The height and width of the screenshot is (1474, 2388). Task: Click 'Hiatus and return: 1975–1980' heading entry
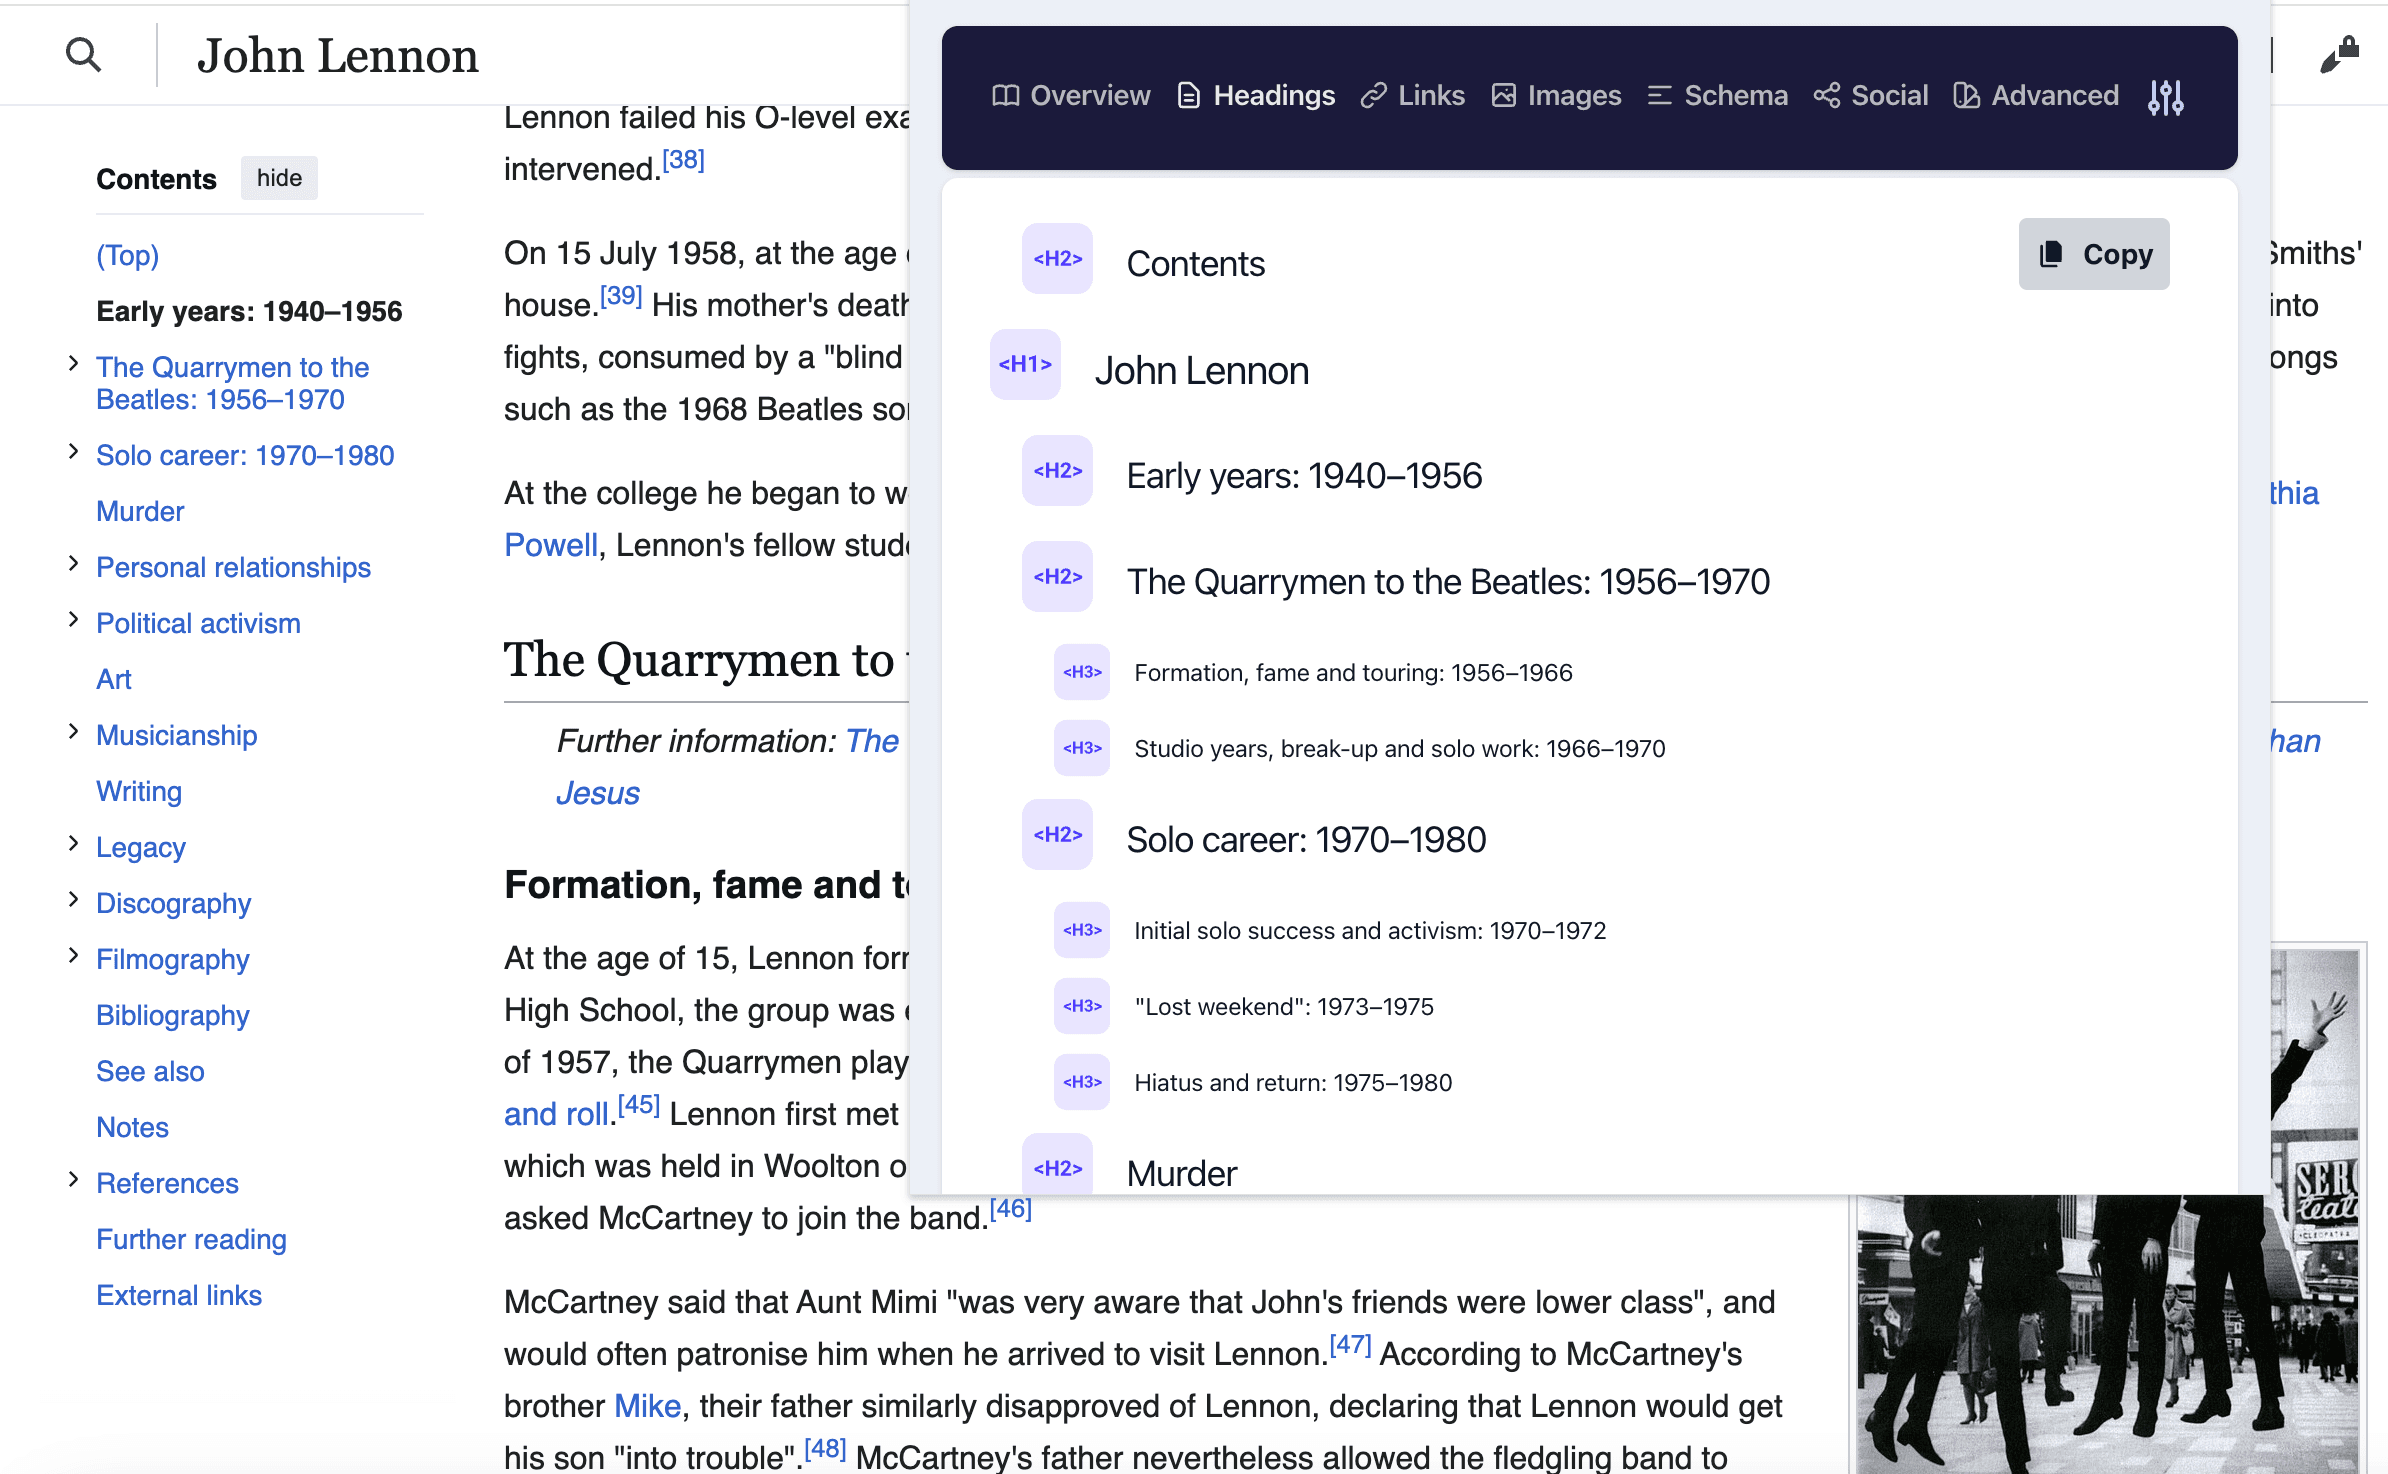(1293, 1082)
